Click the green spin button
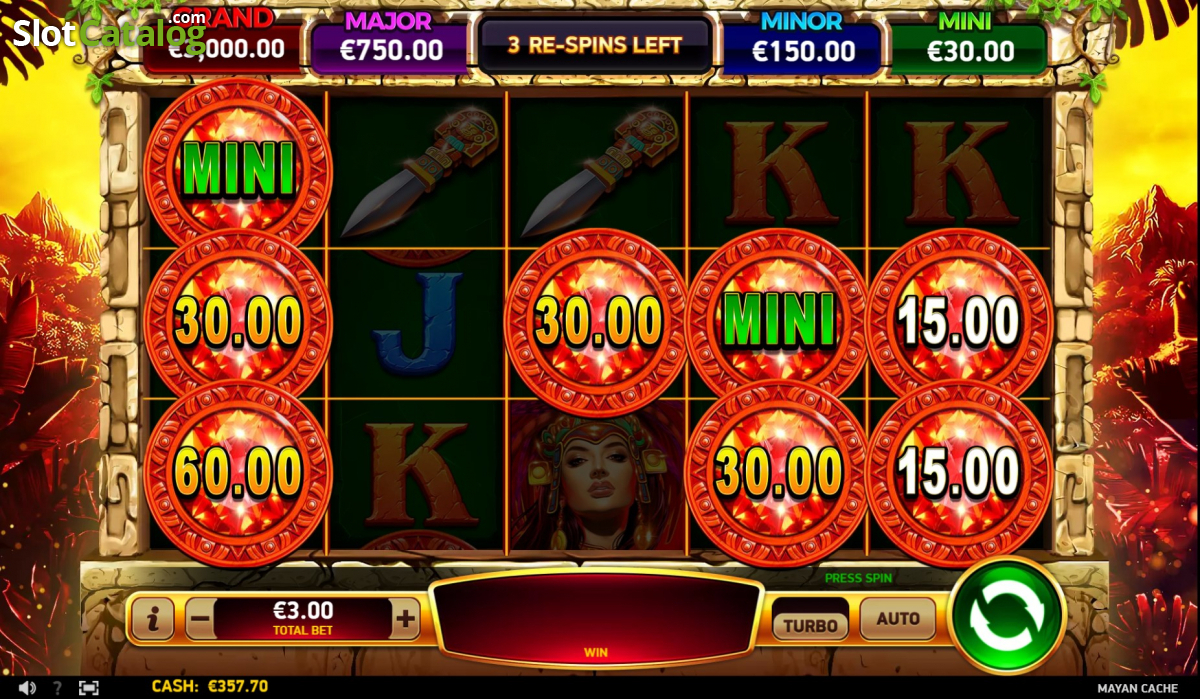Viewport: 1200px width, 699px height. (x=1007, y=617)
